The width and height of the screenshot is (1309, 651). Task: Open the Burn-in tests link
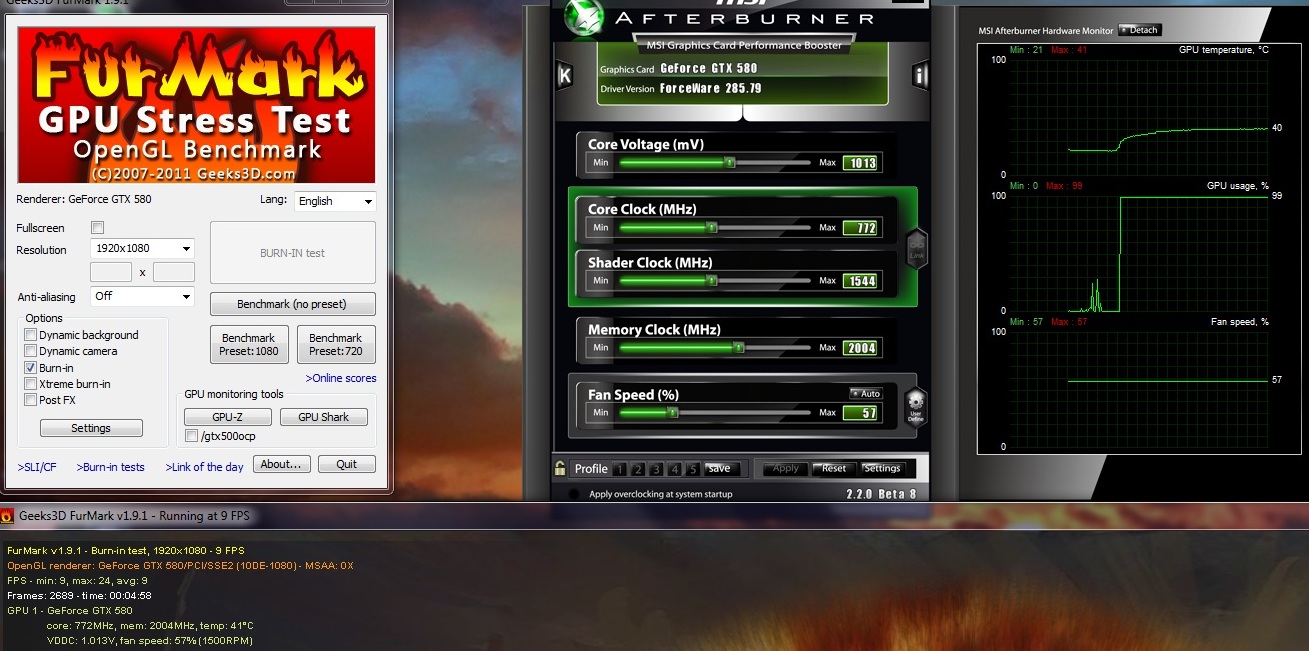pos(111,467)
